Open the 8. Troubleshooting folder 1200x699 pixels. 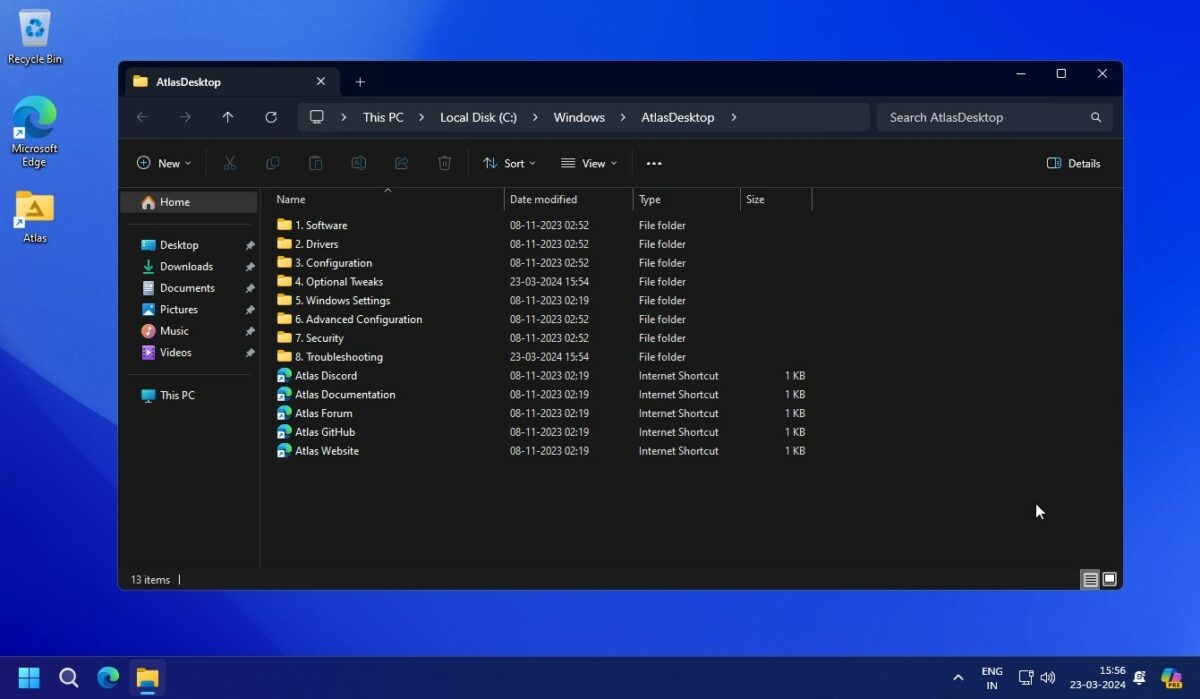pos(339,356)
